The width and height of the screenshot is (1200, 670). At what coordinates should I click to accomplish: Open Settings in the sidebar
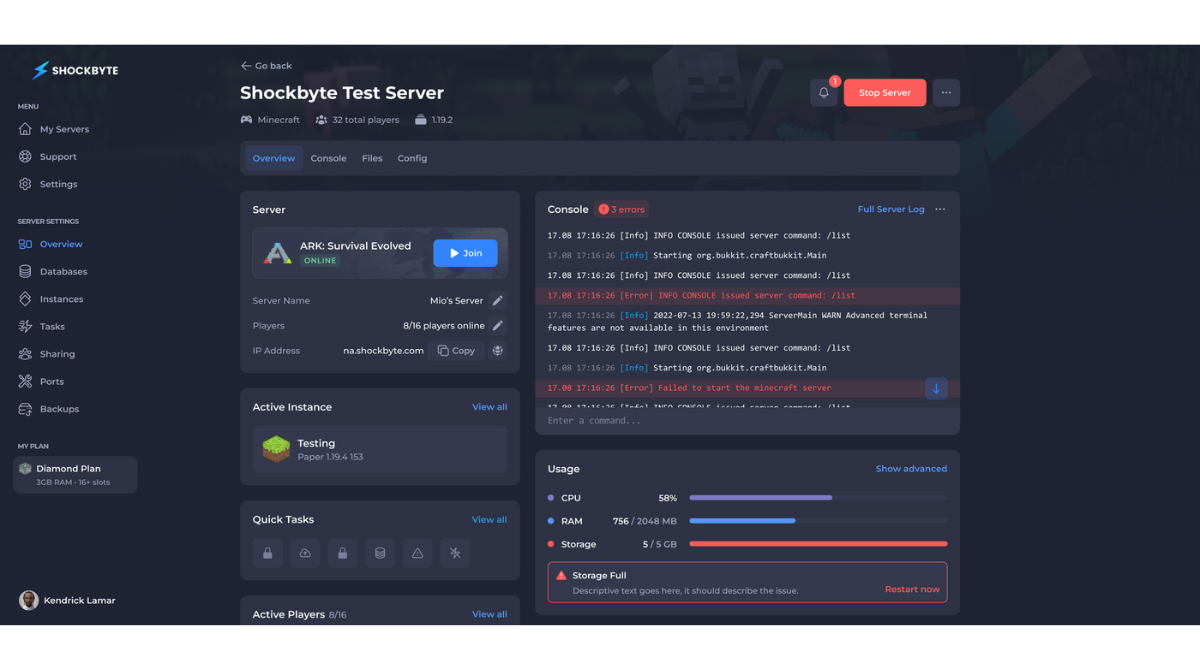click(48, 184)
